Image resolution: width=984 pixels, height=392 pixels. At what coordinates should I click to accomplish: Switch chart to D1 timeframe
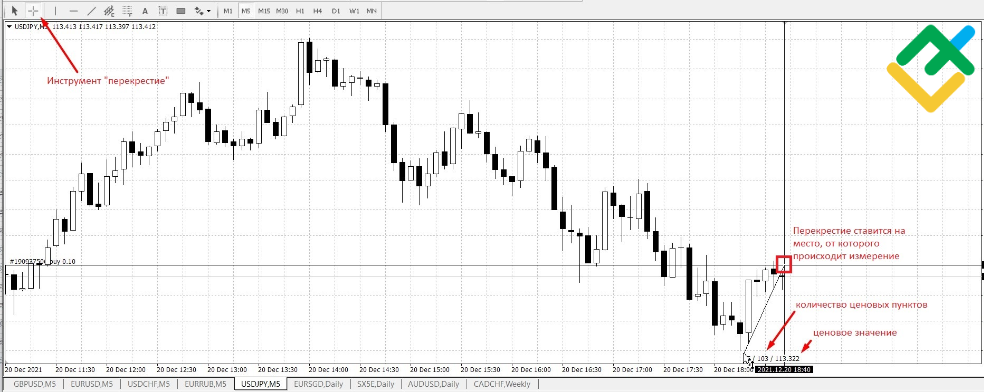[x=336, y=11]
